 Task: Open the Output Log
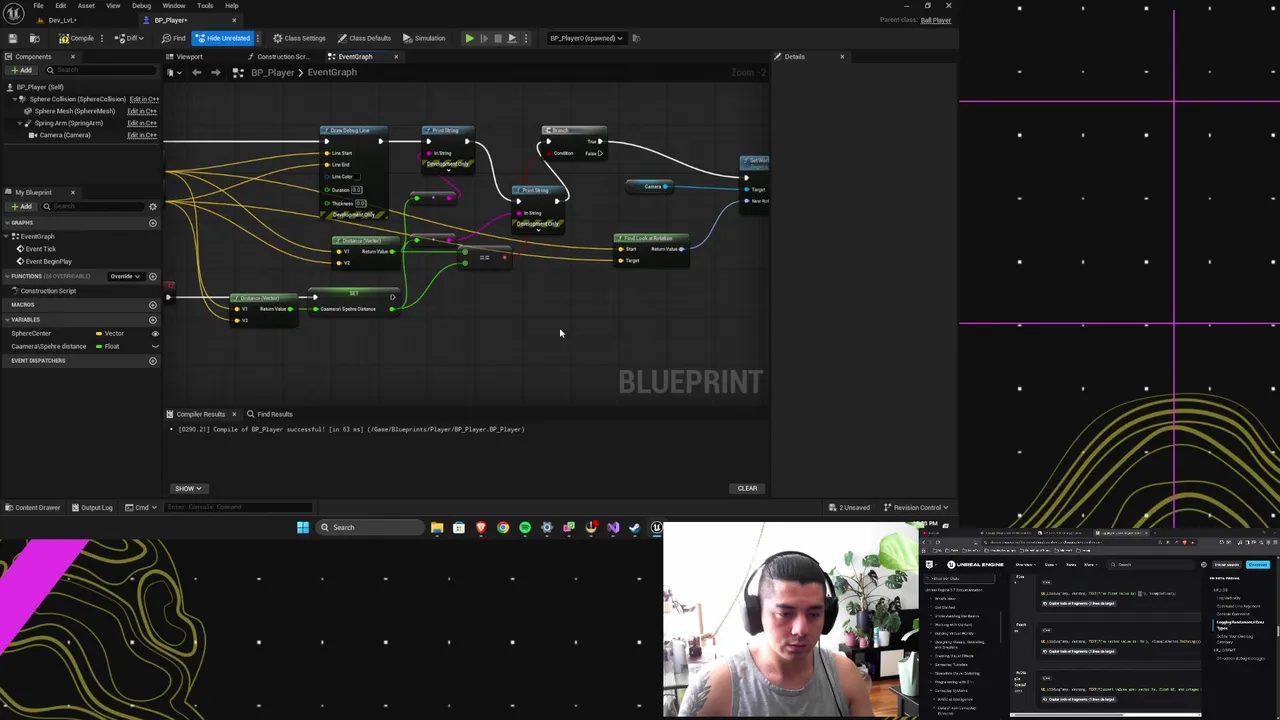(92, 507)
